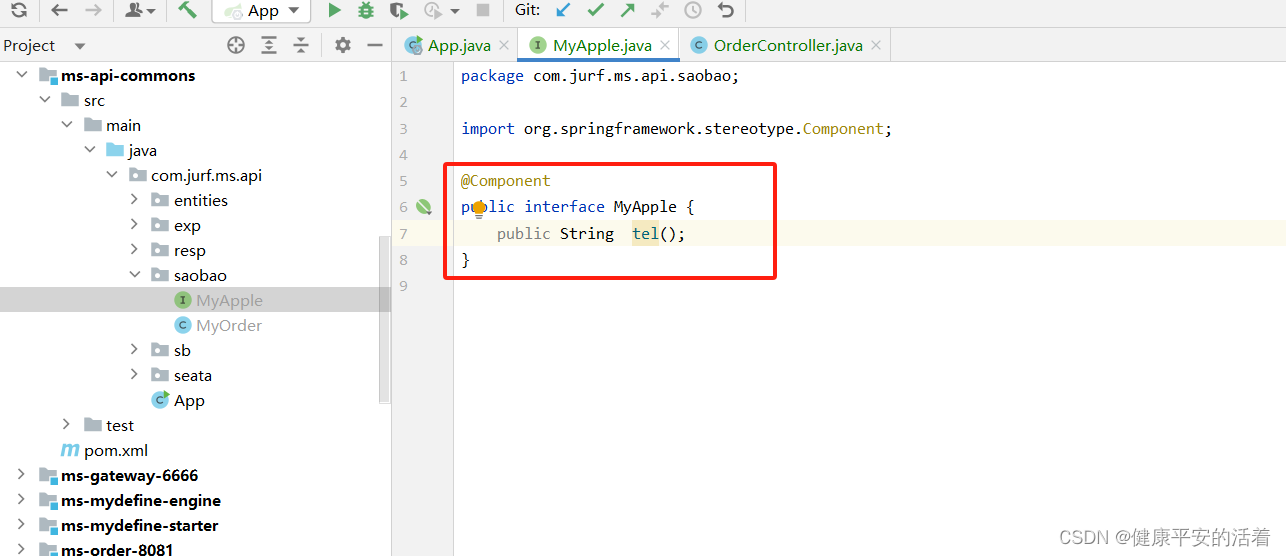Run App with the green play button

[x=334, y=10]
